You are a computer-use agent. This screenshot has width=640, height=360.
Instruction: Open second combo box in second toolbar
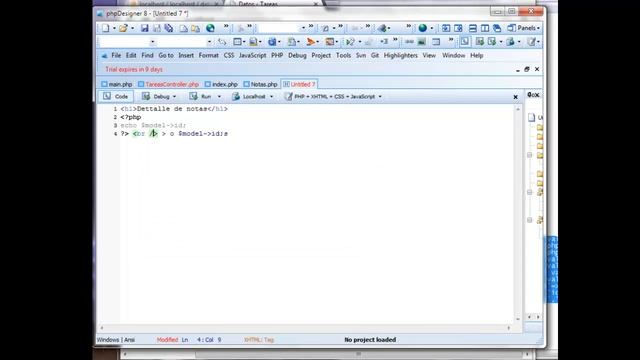pos(185,42)
